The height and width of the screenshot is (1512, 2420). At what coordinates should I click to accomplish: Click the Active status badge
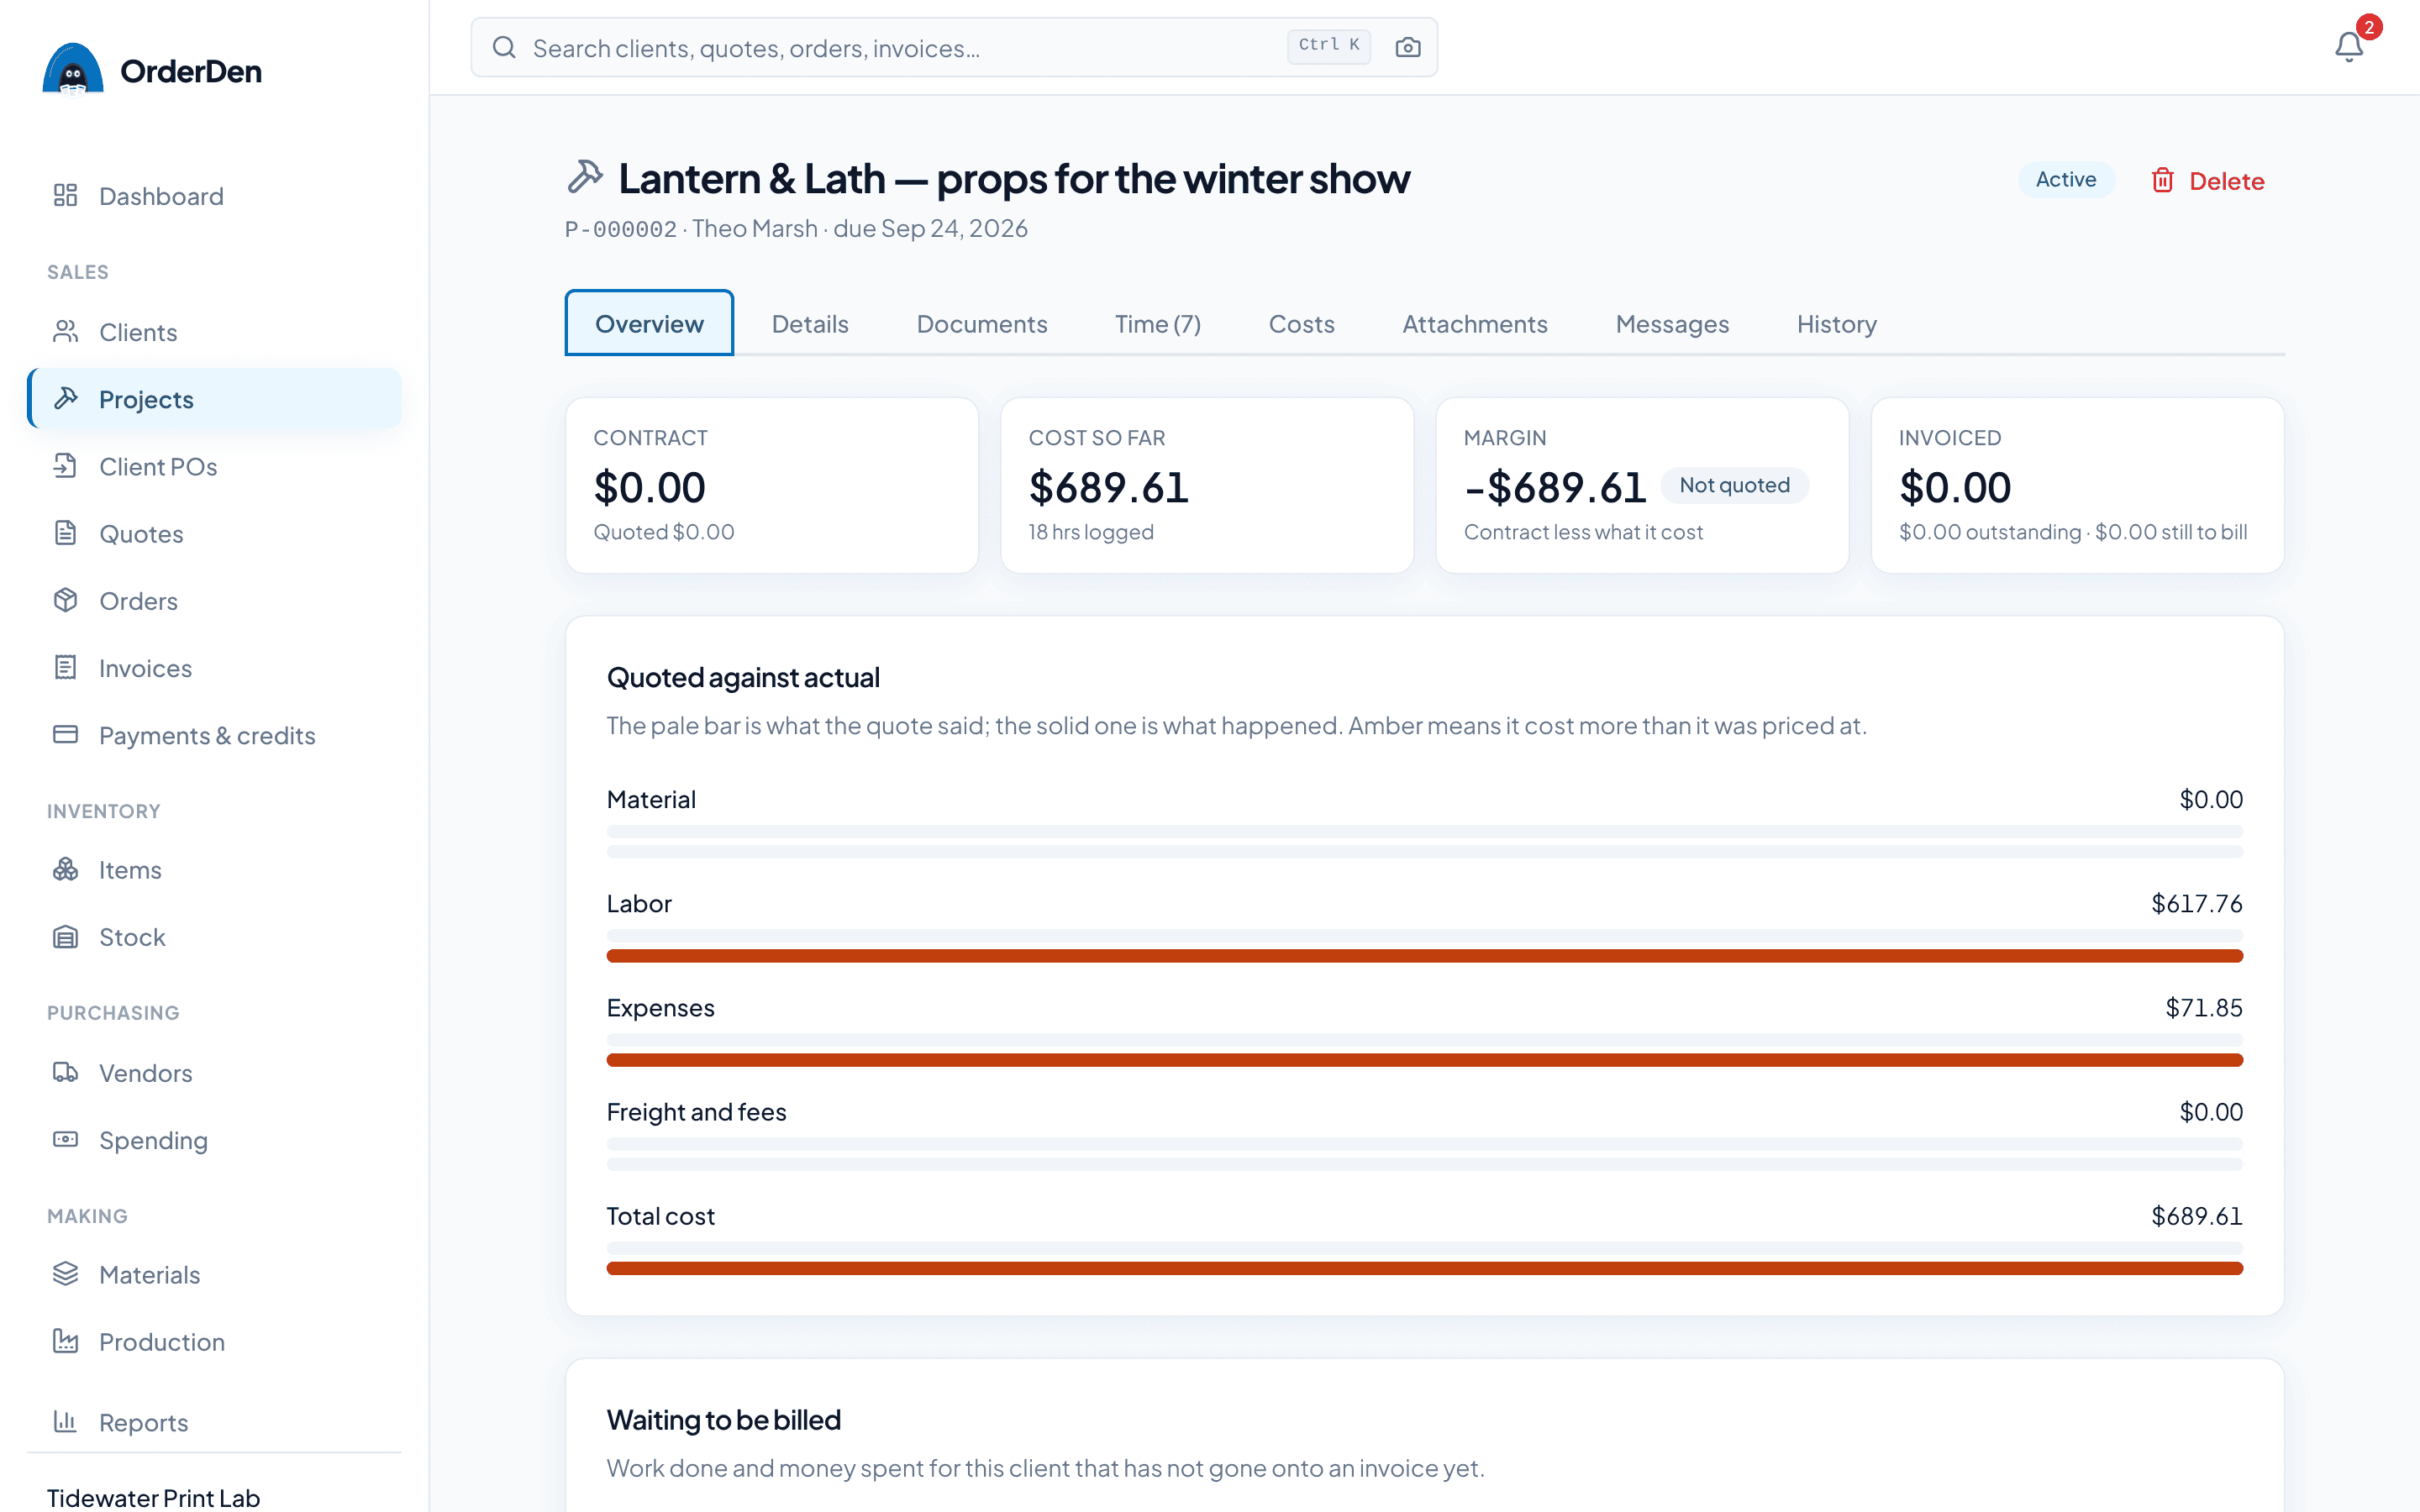click(2066, 180)
